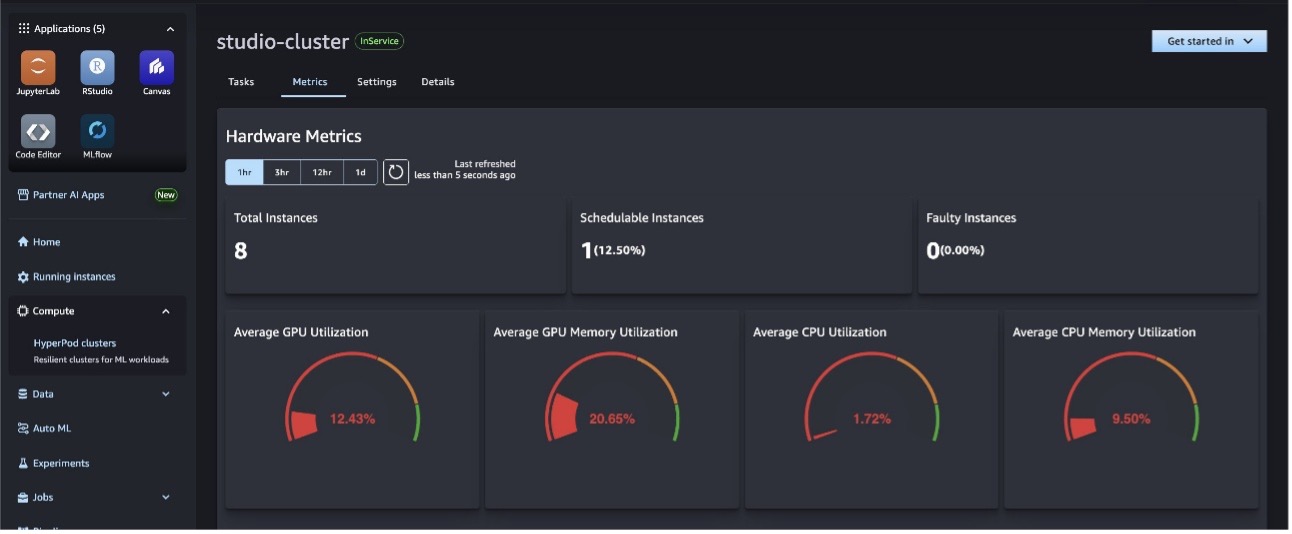Select the 3hr time range

click(282, 172)
